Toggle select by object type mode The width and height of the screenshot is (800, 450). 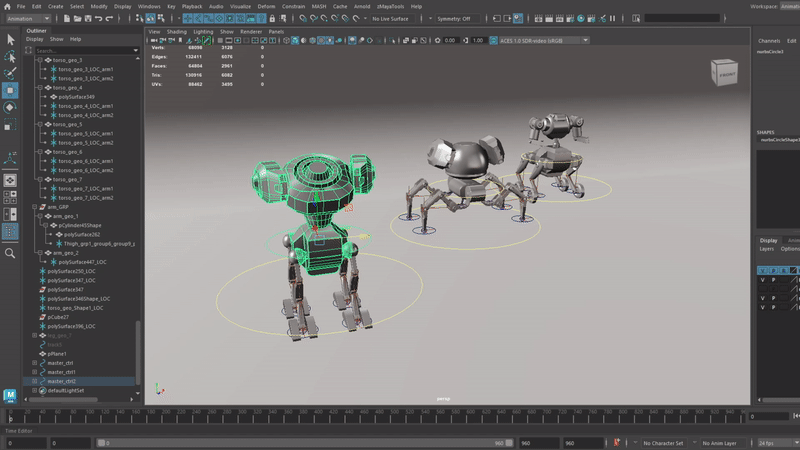[x=151, y=19]
